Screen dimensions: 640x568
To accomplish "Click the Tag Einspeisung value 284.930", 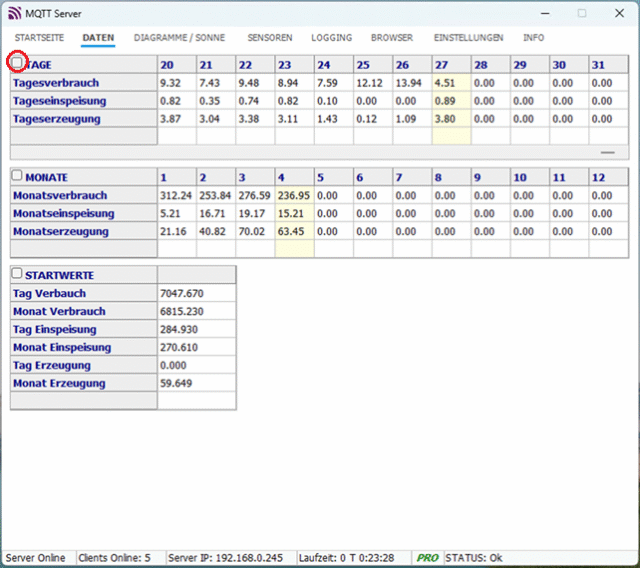I will [197, 329].
